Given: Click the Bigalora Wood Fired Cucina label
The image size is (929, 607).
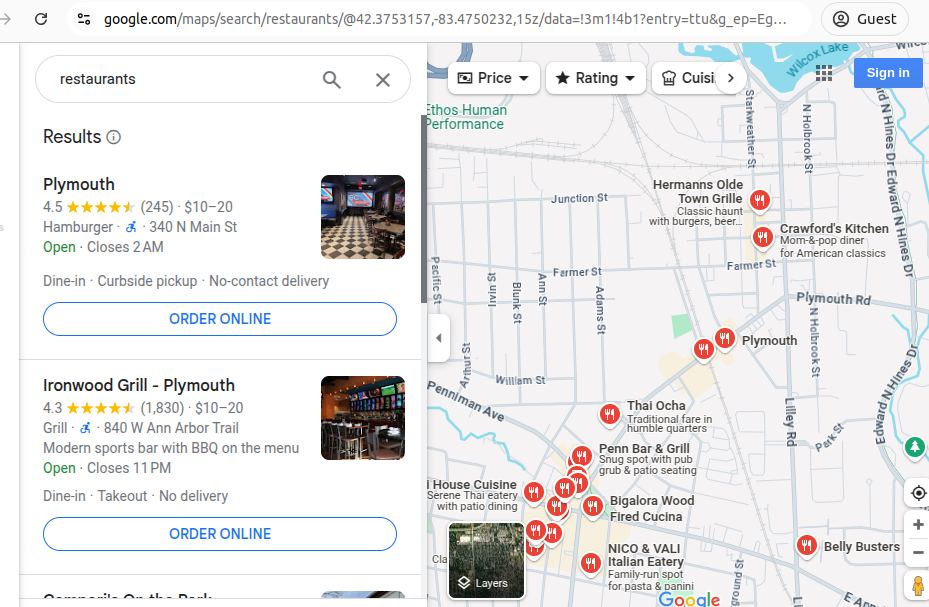Looking at the screenshot, I should [x=652, y=509].
